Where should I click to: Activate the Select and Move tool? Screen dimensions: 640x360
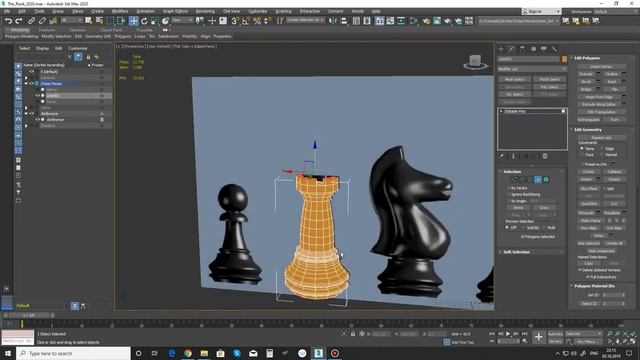(133, 20)
